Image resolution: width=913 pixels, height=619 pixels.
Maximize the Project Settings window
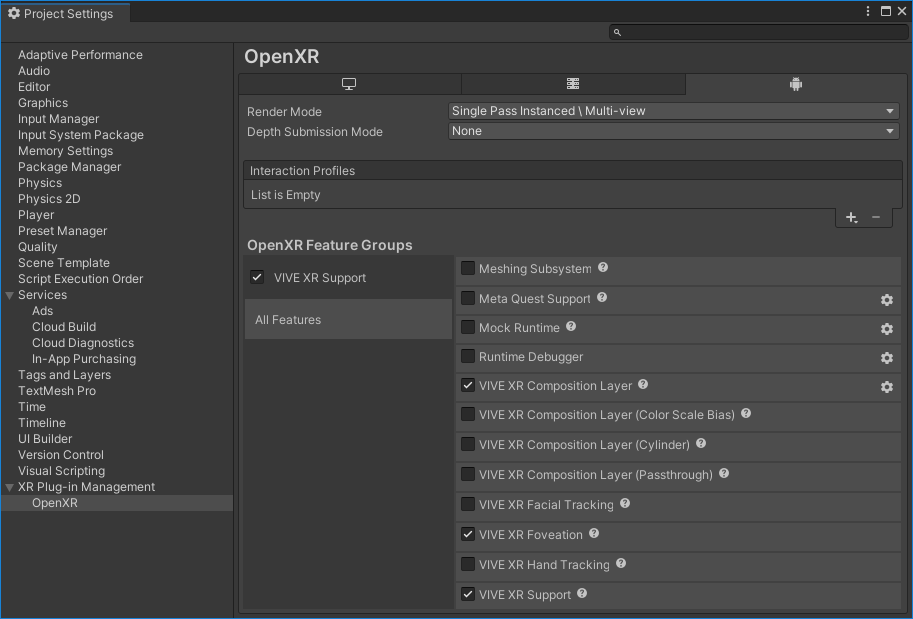pyautogui.click(x=886, y=11)
